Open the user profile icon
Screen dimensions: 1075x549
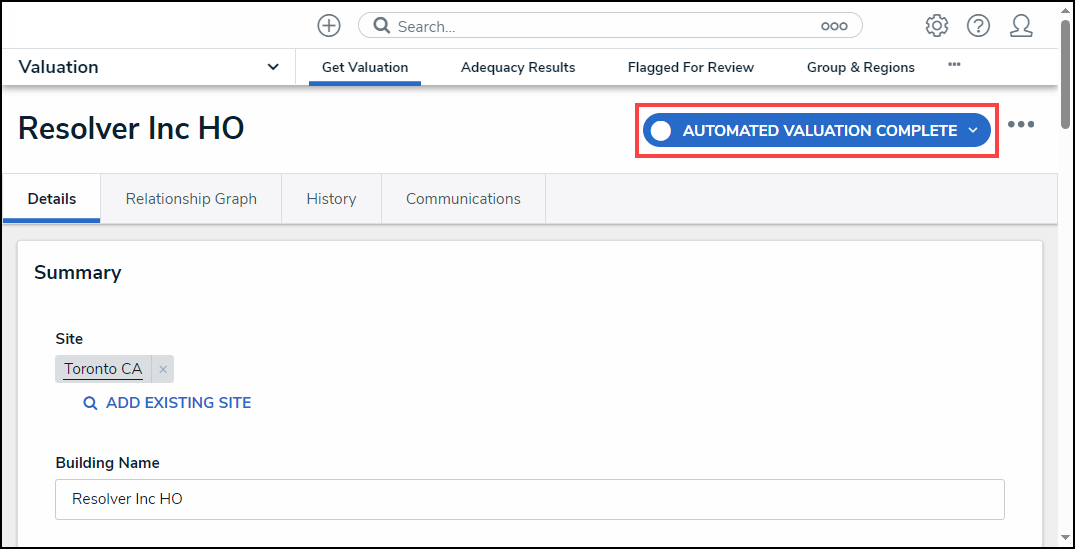(x=1021, y=26)
